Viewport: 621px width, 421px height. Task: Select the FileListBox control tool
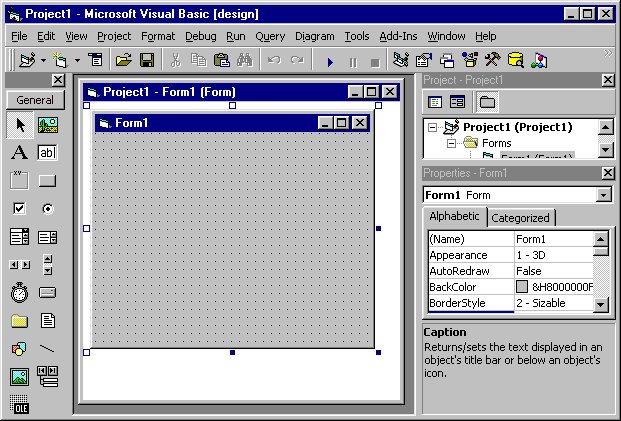click(x=48, y=321)
